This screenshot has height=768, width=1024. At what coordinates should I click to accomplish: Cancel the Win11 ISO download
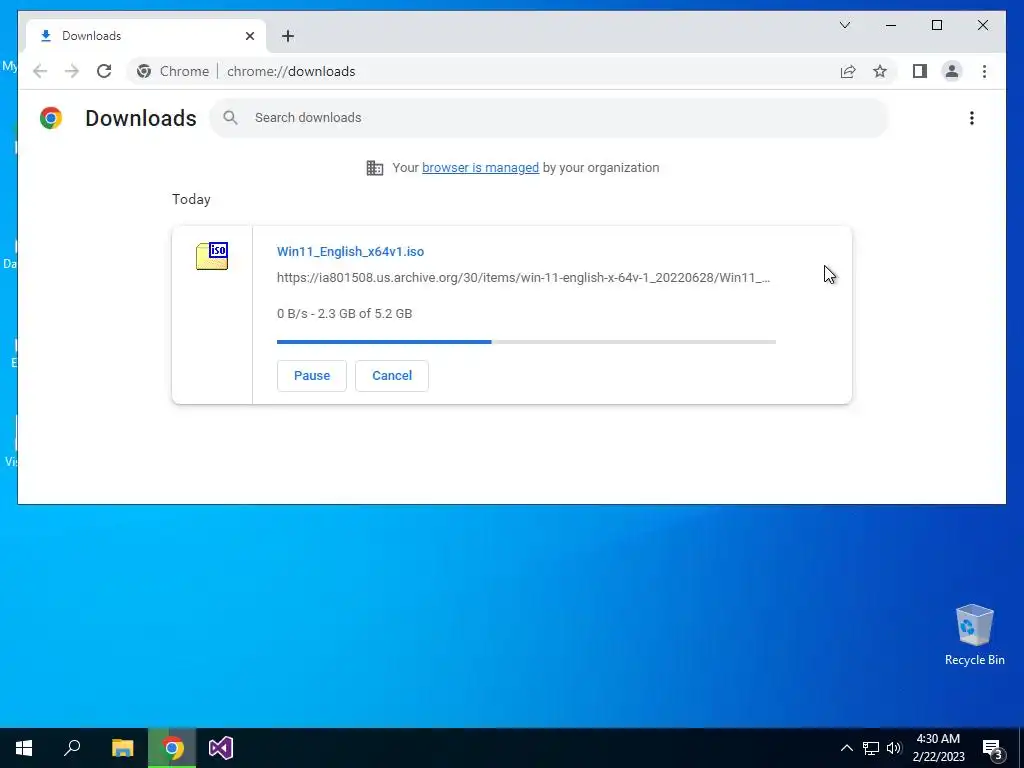click(x=392, y=376)
